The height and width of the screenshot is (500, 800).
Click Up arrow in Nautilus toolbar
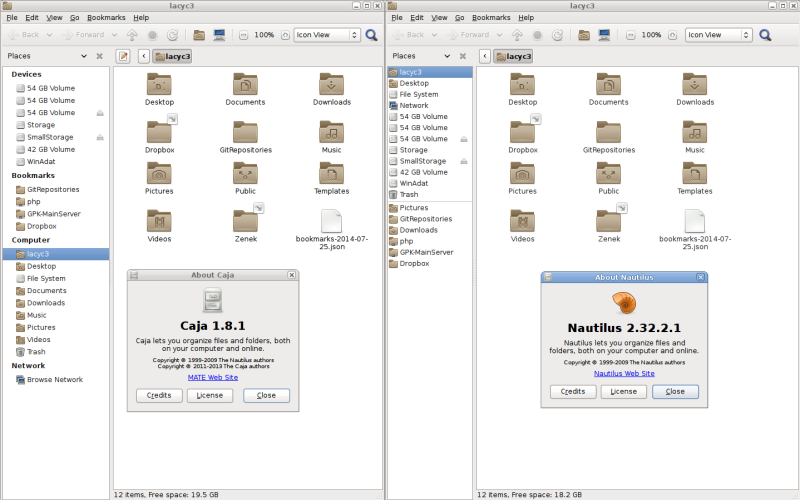click(517, 35)
